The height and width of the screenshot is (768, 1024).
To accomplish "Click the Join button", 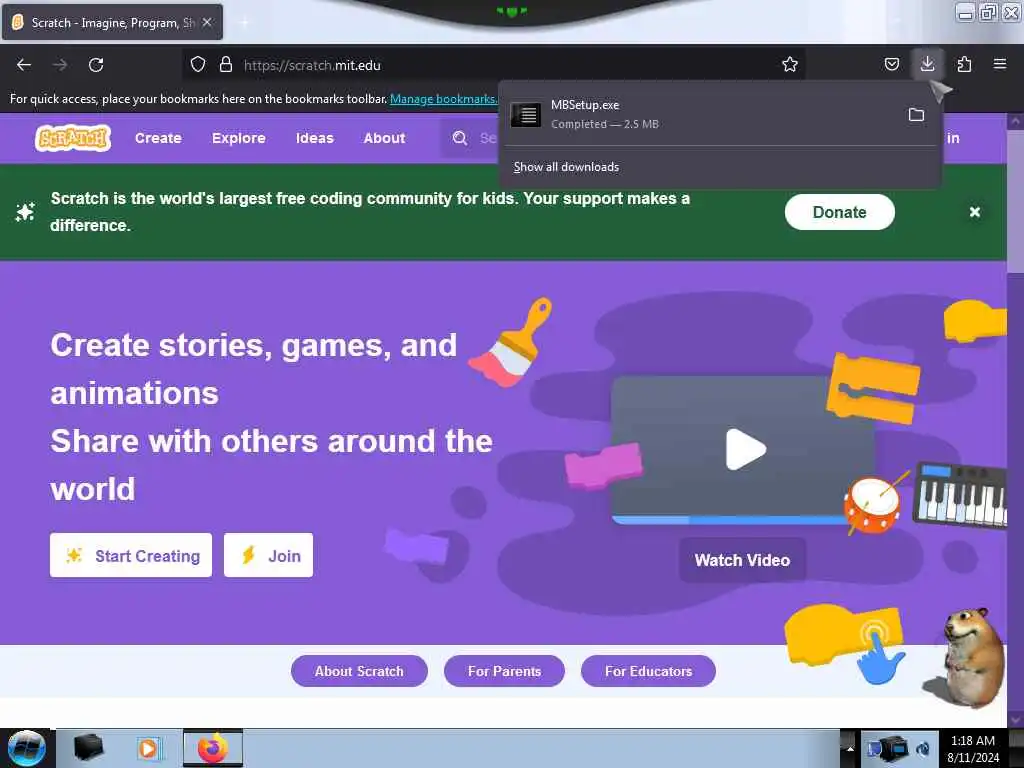I will 268,555.
